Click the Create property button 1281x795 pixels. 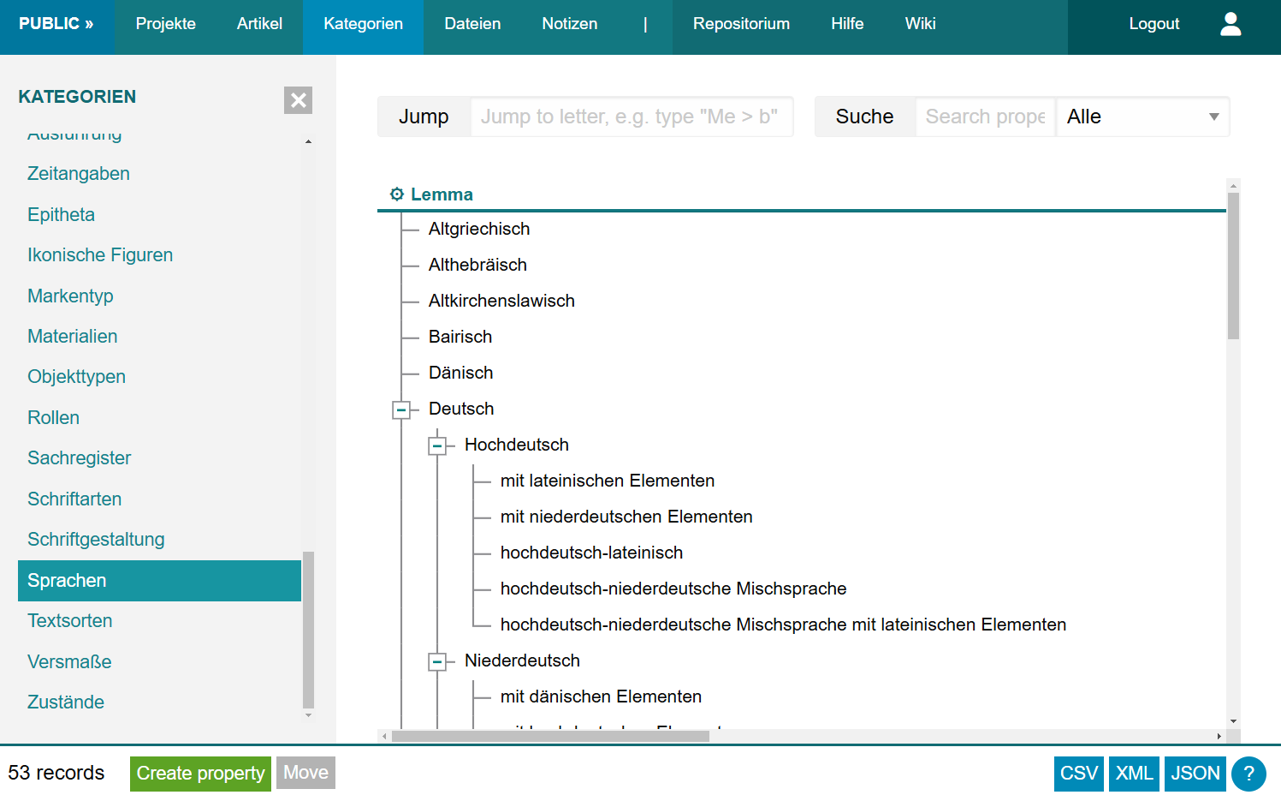[x=199, y=773]
